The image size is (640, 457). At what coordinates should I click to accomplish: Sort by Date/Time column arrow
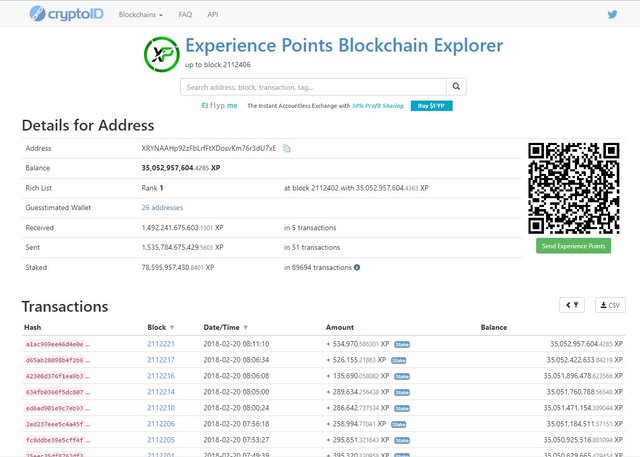(x=245, y=327)
